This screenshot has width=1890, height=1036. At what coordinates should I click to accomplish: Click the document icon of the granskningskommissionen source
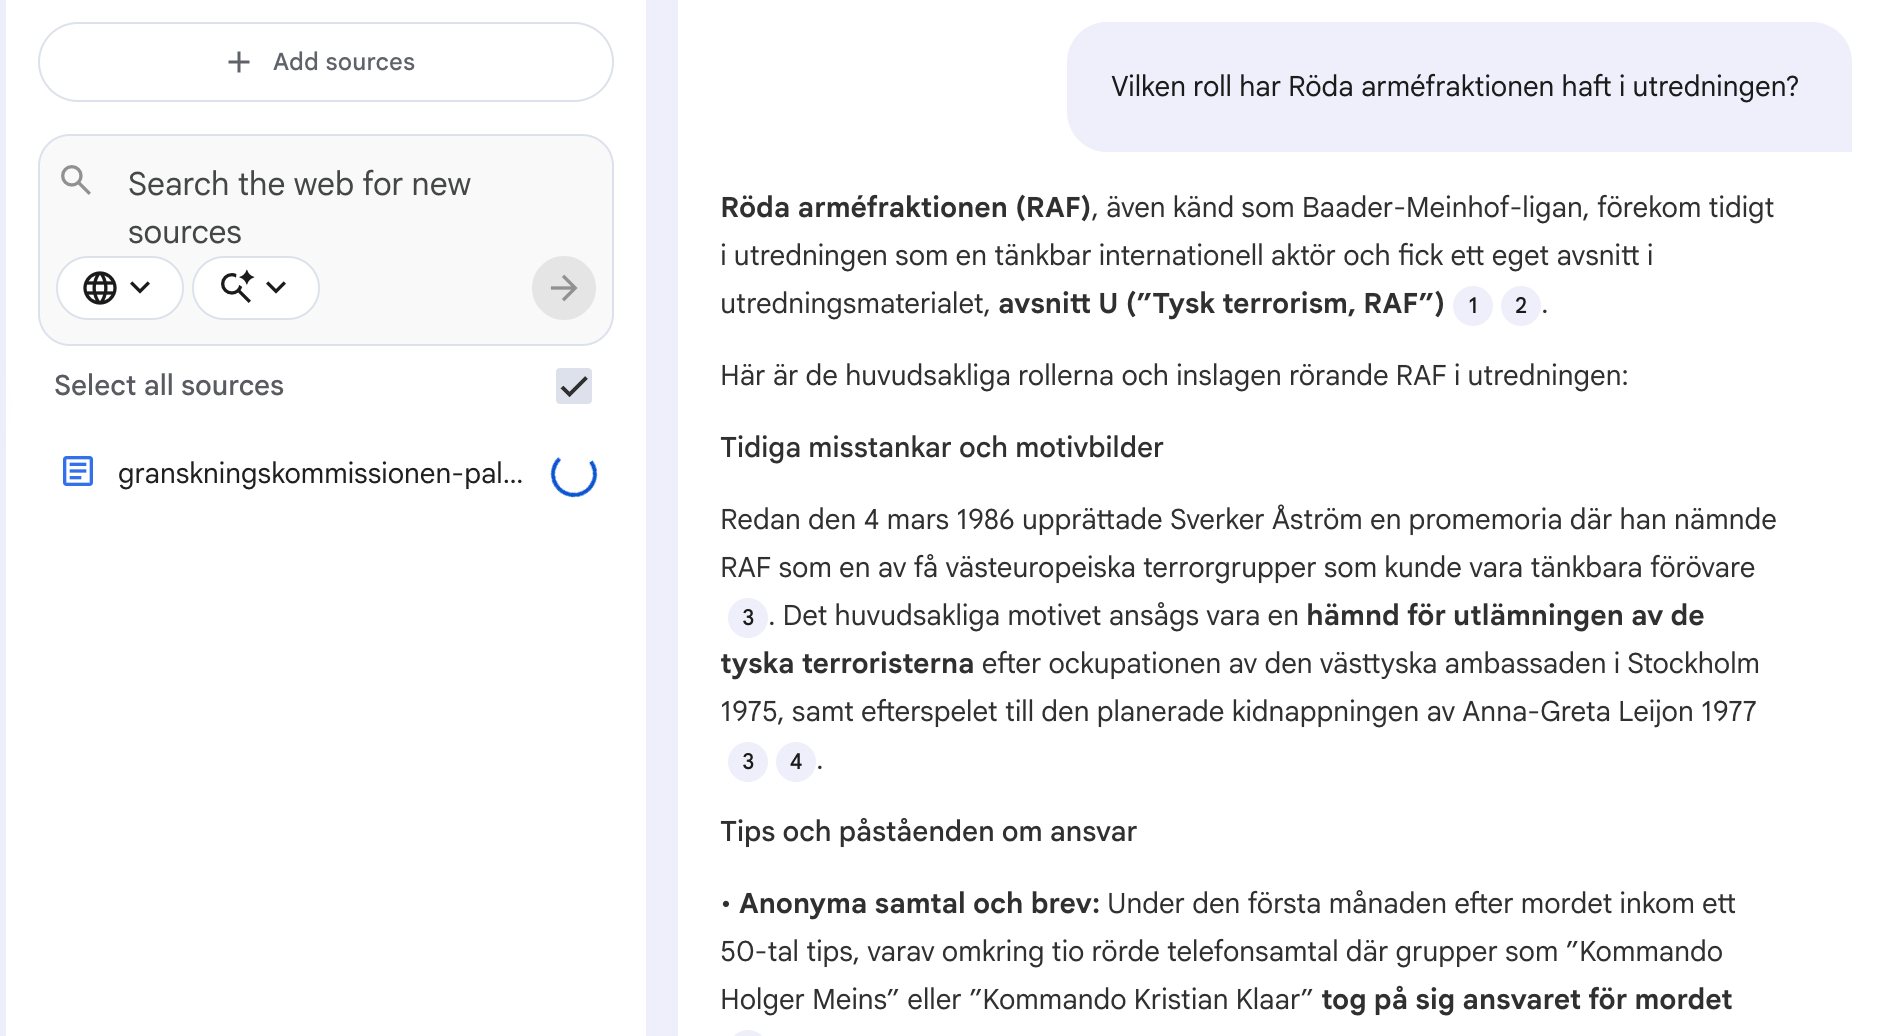tap(78, 471)
